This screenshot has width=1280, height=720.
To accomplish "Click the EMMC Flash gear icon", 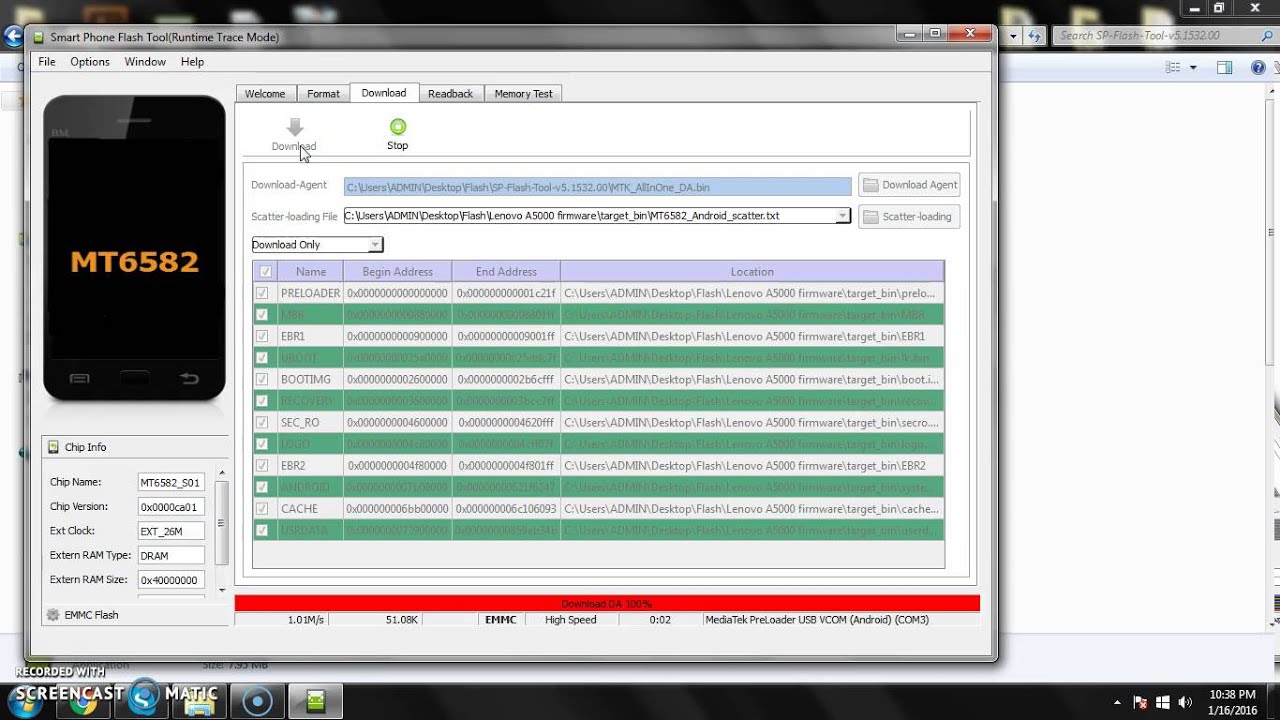I will (54, 615).
